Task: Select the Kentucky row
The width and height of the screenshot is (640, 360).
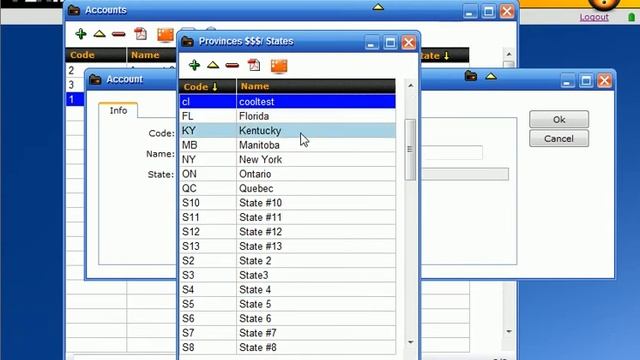Action: [x=287, y=131]
